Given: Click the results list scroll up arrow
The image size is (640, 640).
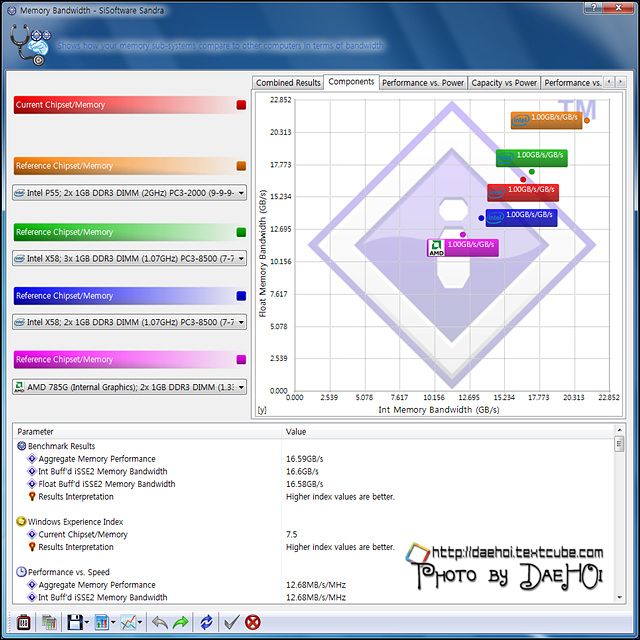Looking at the screenshot, I should 619,430.
